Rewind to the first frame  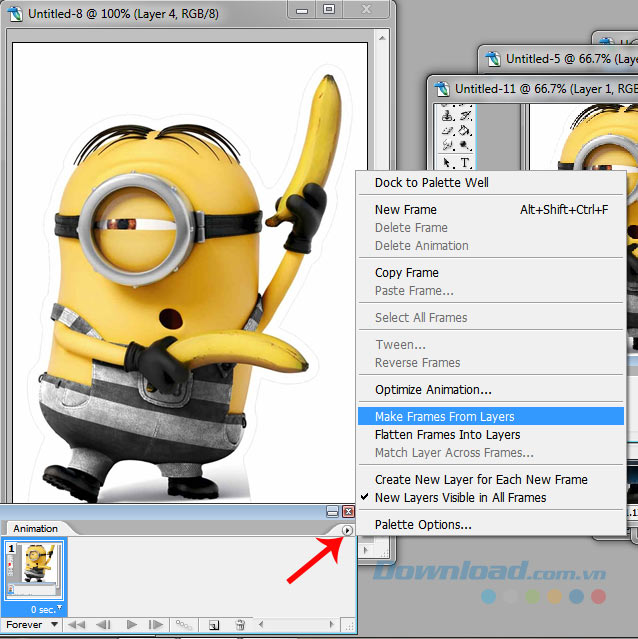click(x=76, y=625)
